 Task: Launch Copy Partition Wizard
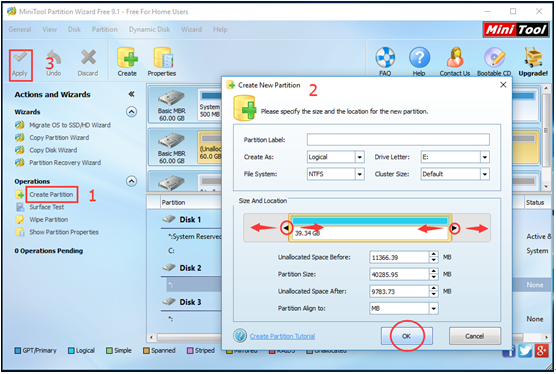[59, 138]
